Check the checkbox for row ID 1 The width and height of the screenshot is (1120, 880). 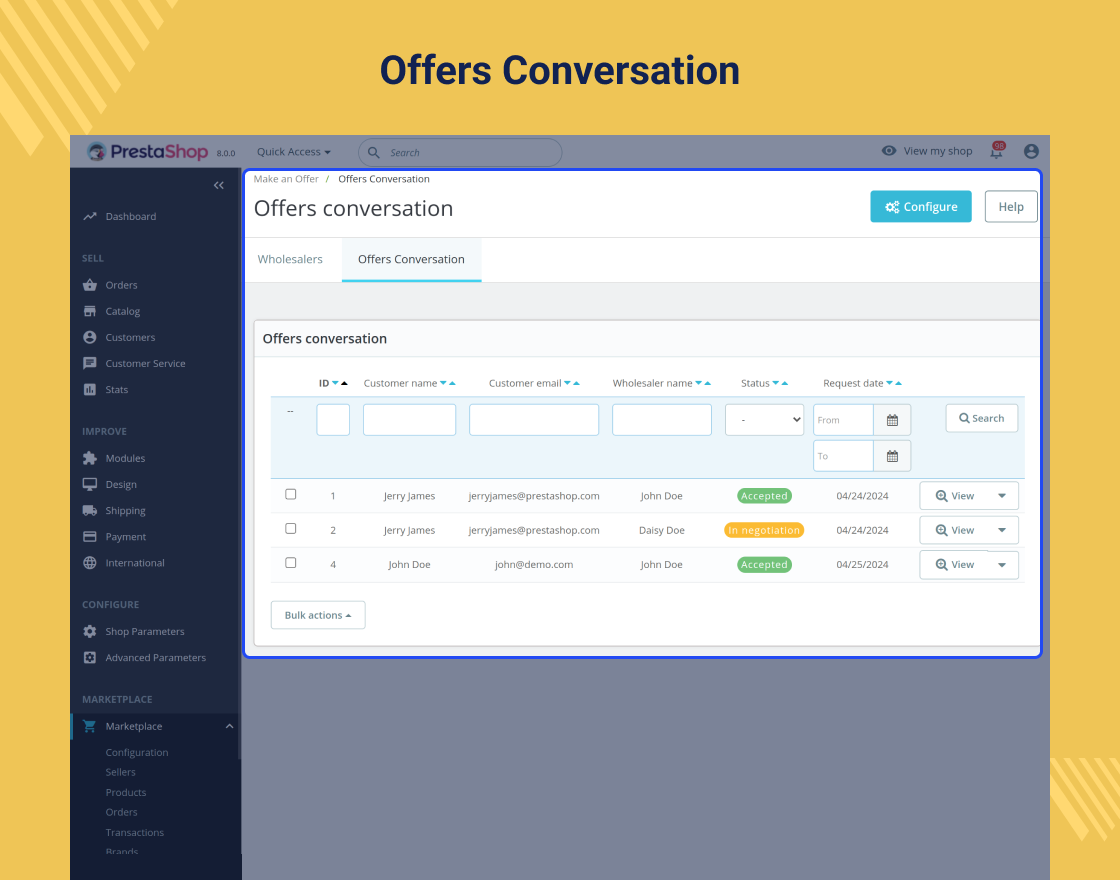pos(291,494)
